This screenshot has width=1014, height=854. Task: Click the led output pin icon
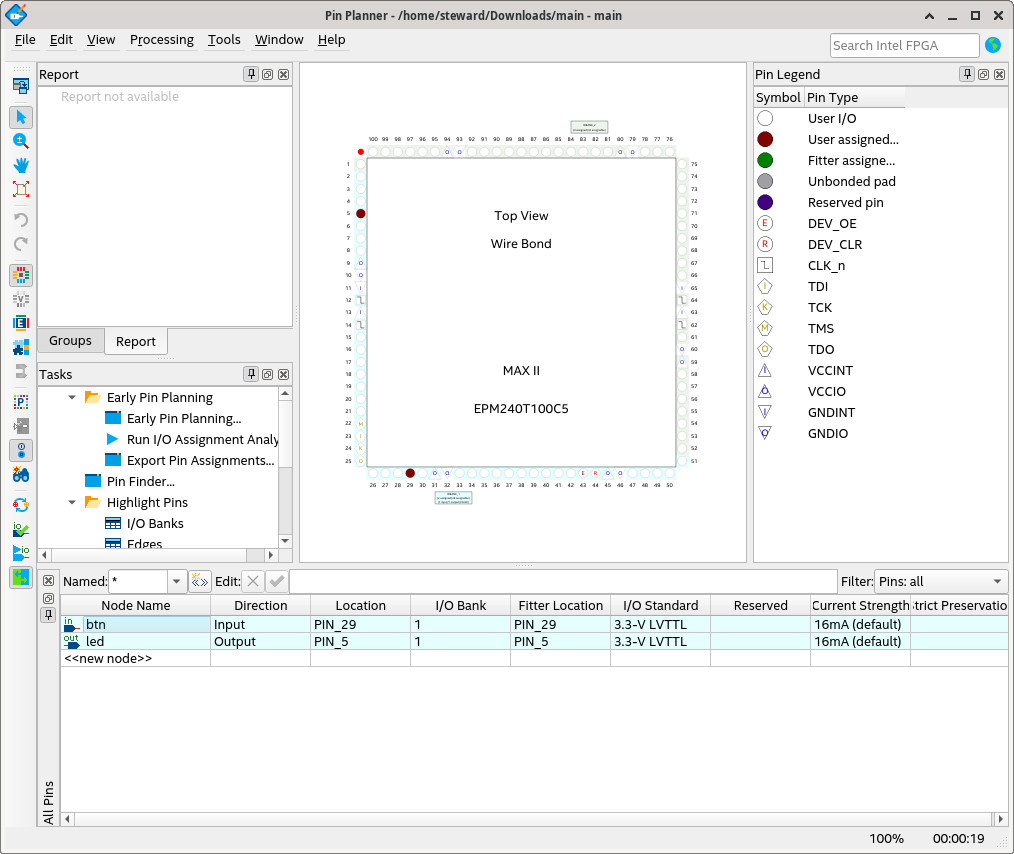[71, 641]
